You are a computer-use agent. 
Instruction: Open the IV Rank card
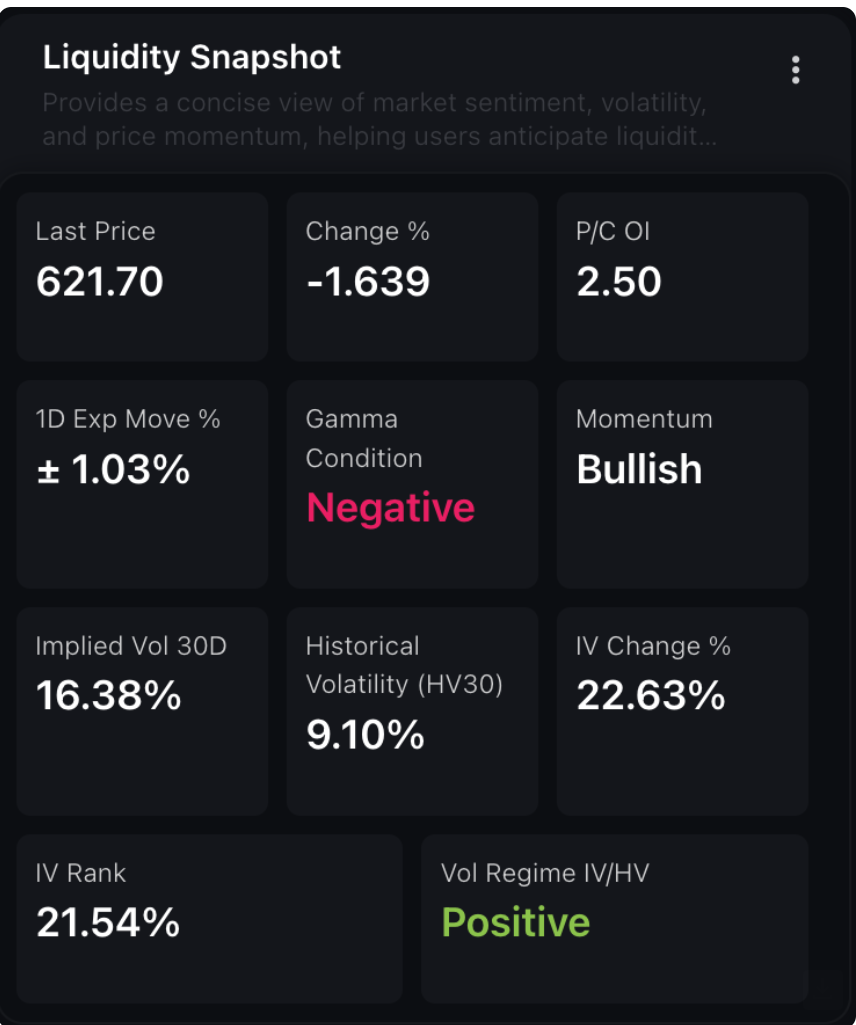point(209,918)
